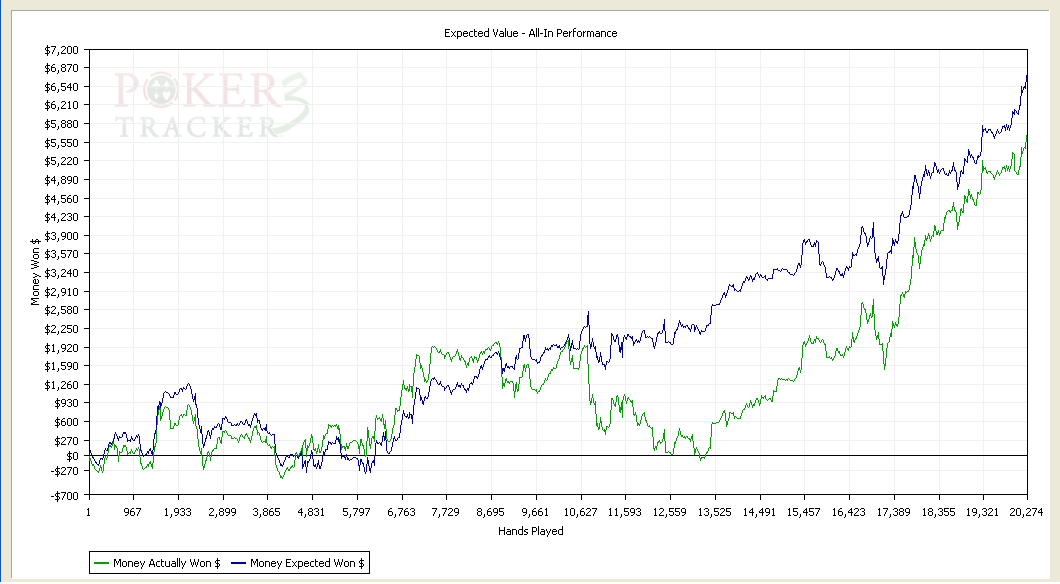Image resolution: width=1060 pixels, height=584 pixels.
Task: Click the green actual line's right endpoint
Action: coord(1027,136)
